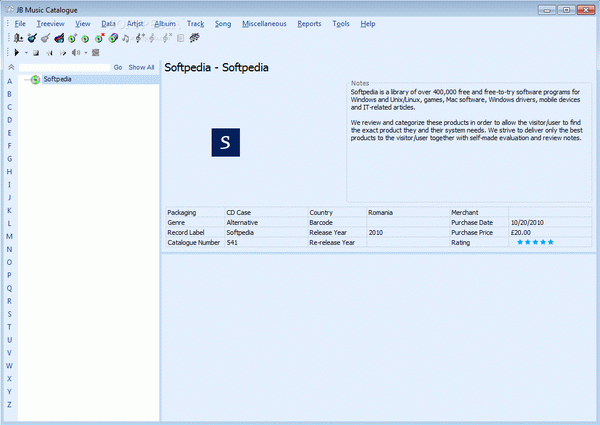
Task: Filter artists by letter W
Action: tap(10, 366)
